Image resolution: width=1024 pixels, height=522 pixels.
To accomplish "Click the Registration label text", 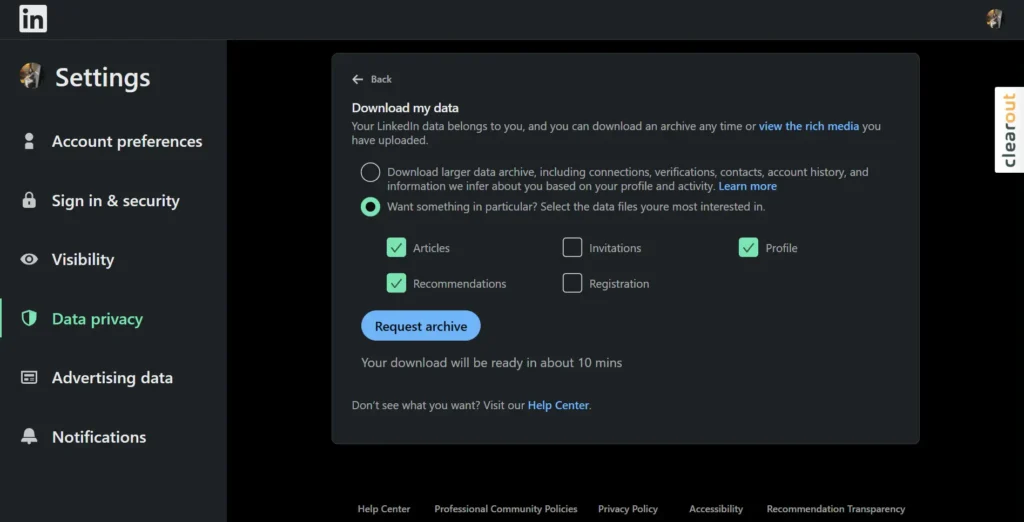I will [619, 284].
